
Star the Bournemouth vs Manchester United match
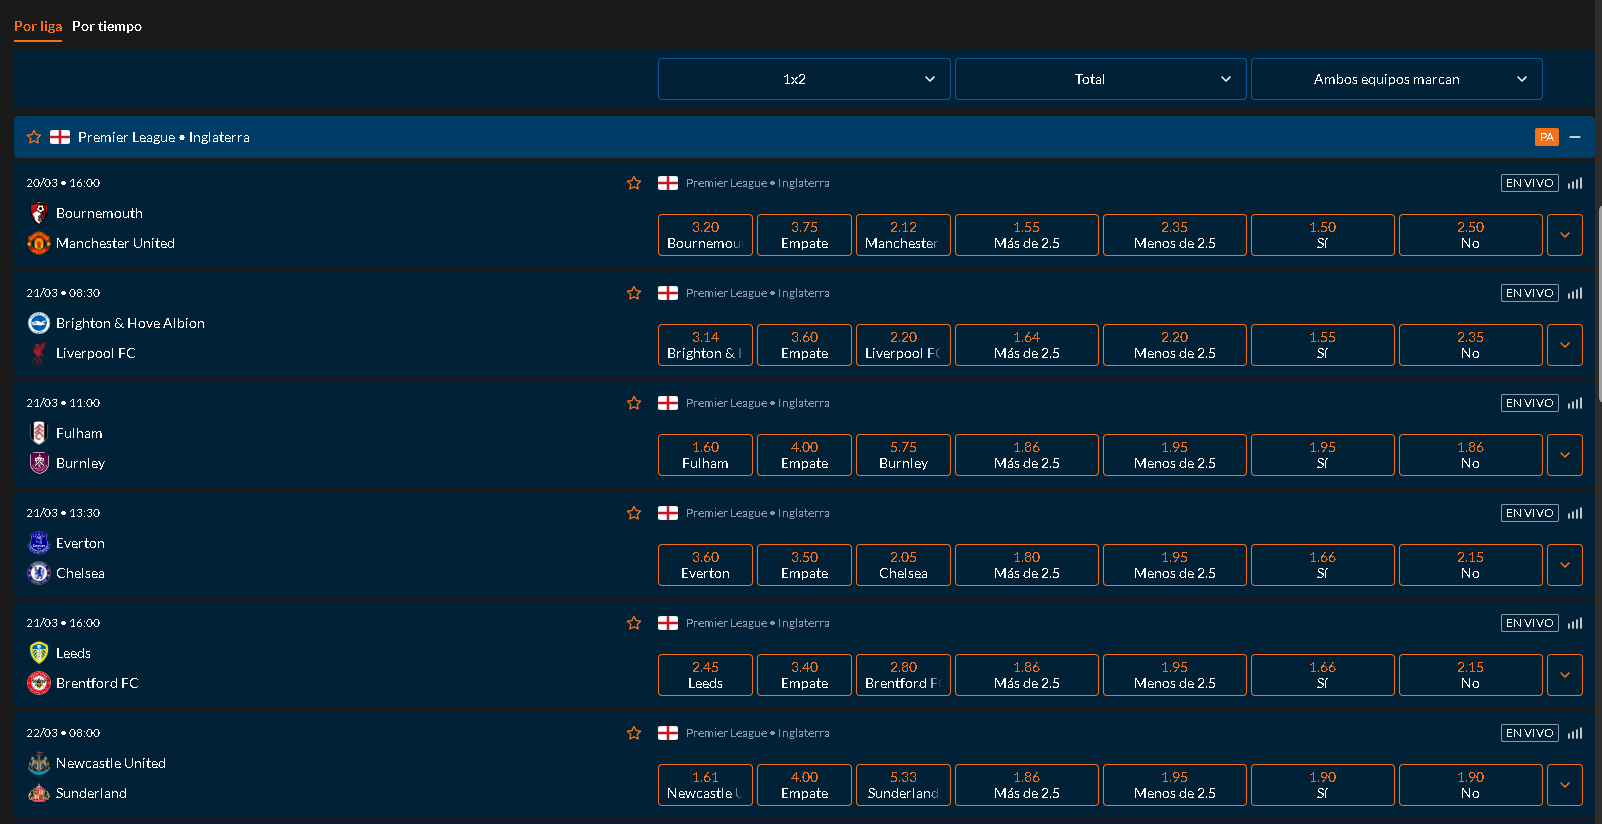point(634,183)
